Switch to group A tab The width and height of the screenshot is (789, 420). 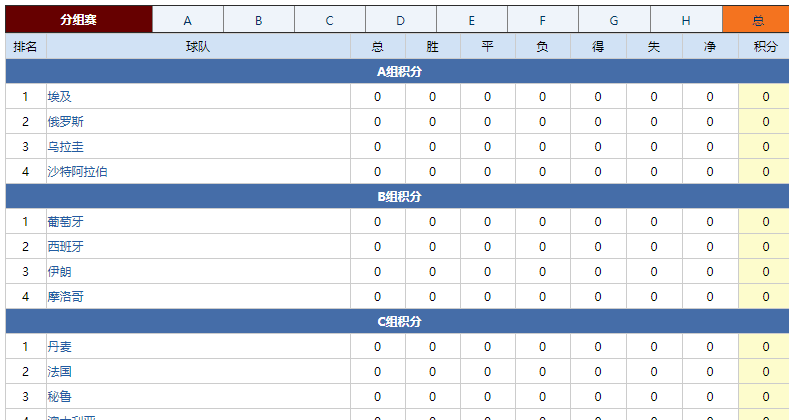click(x=187, y=20)
